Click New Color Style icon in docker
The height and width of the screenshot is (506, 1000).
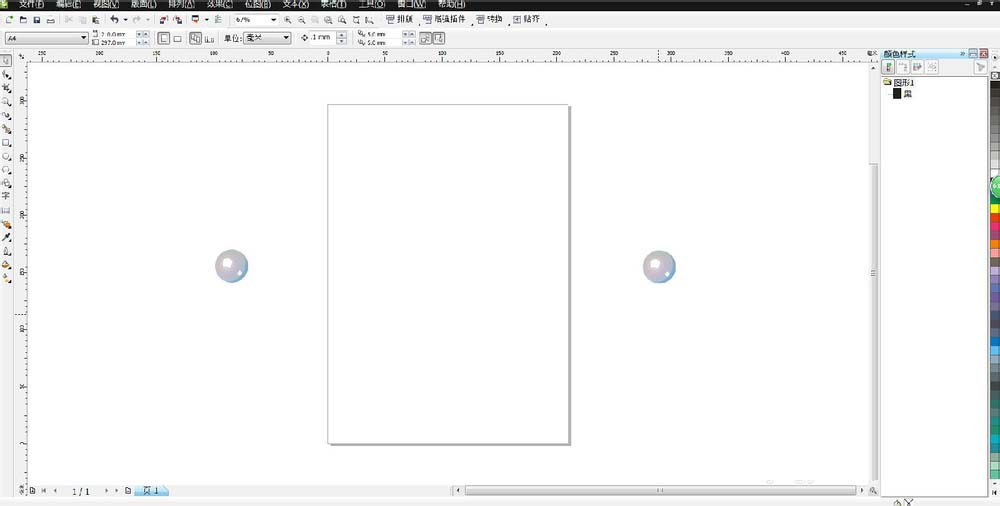tap(888, 67)
